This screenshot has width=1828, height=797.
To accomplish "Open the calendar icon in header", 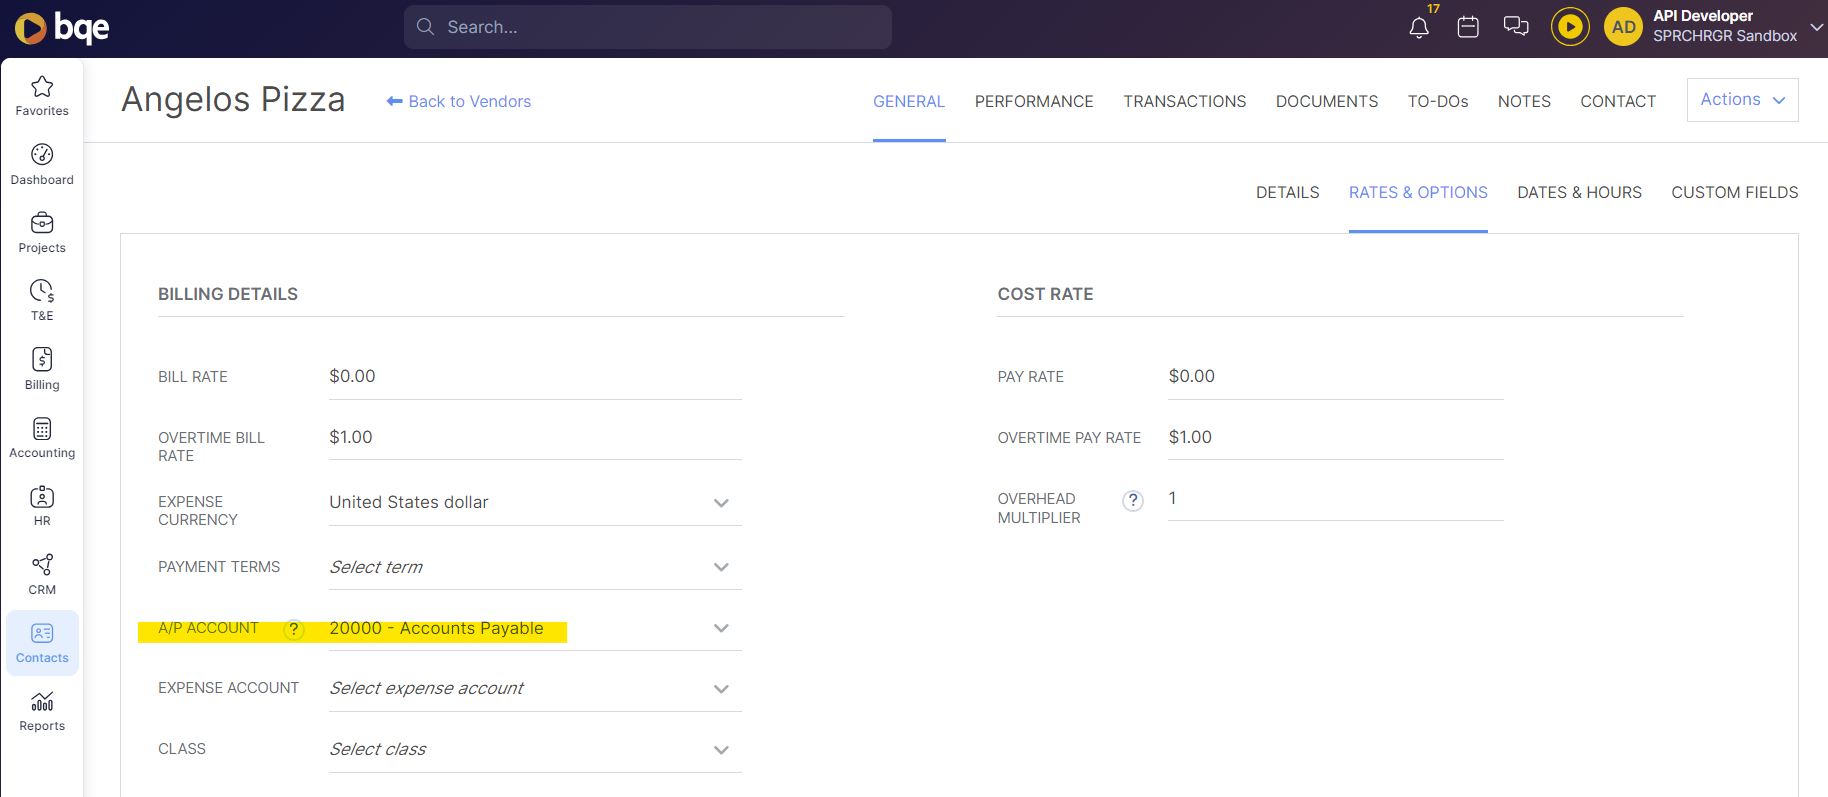I will coord(1468,27).
